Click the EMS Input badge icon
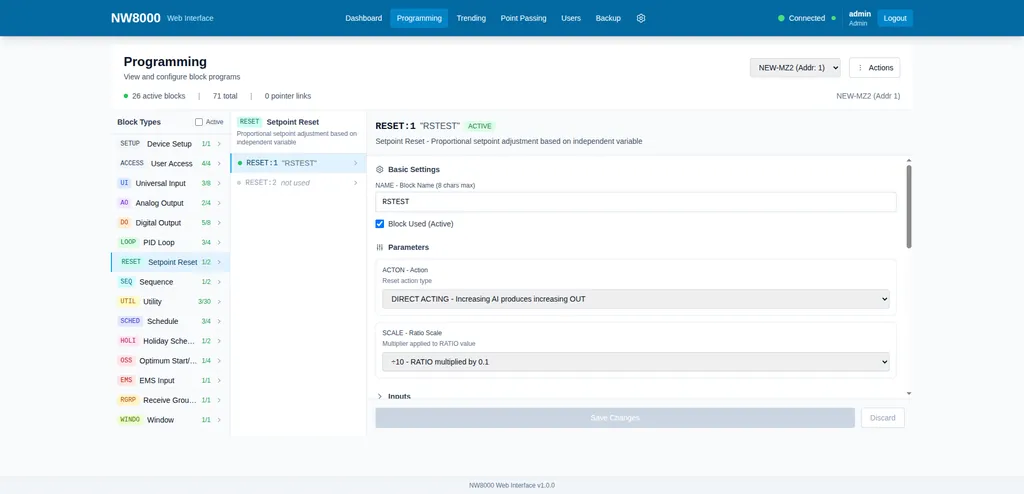Screen dimensions: 1024x494 pos(126,380)
